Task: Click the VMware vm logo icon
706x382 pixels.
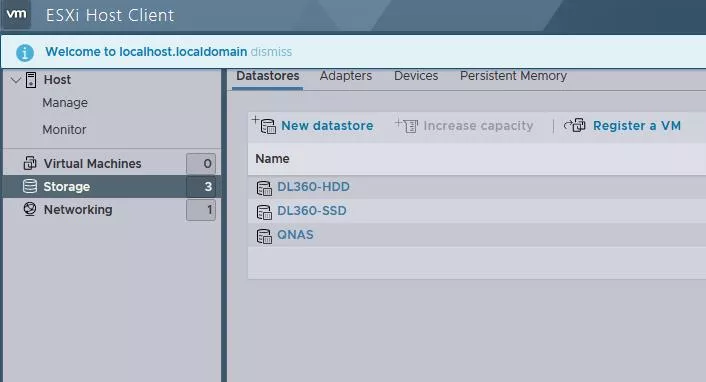Action: (16, 14)
